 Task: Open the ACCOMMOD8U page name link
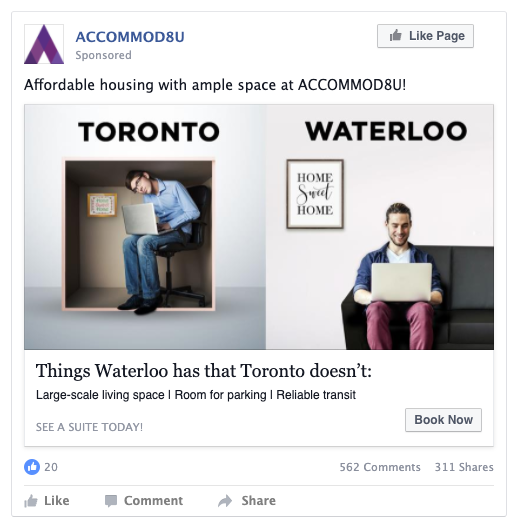(130, 37)
